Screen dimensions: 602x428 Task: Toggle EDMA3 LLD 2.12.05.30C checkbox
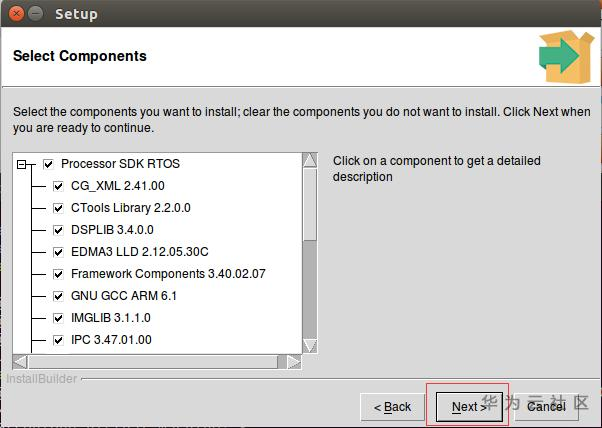point(58,252)
